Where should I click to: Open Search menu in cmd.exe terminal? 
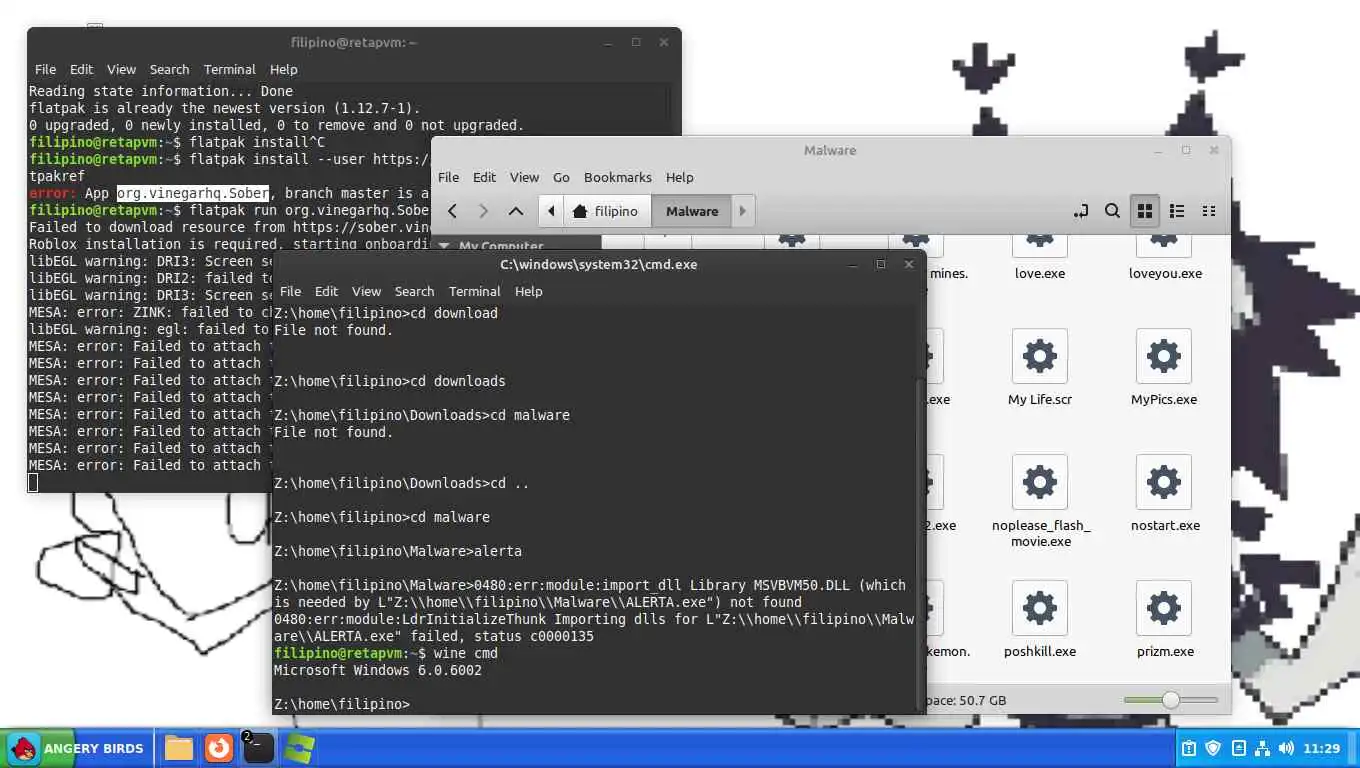(414, 291)
